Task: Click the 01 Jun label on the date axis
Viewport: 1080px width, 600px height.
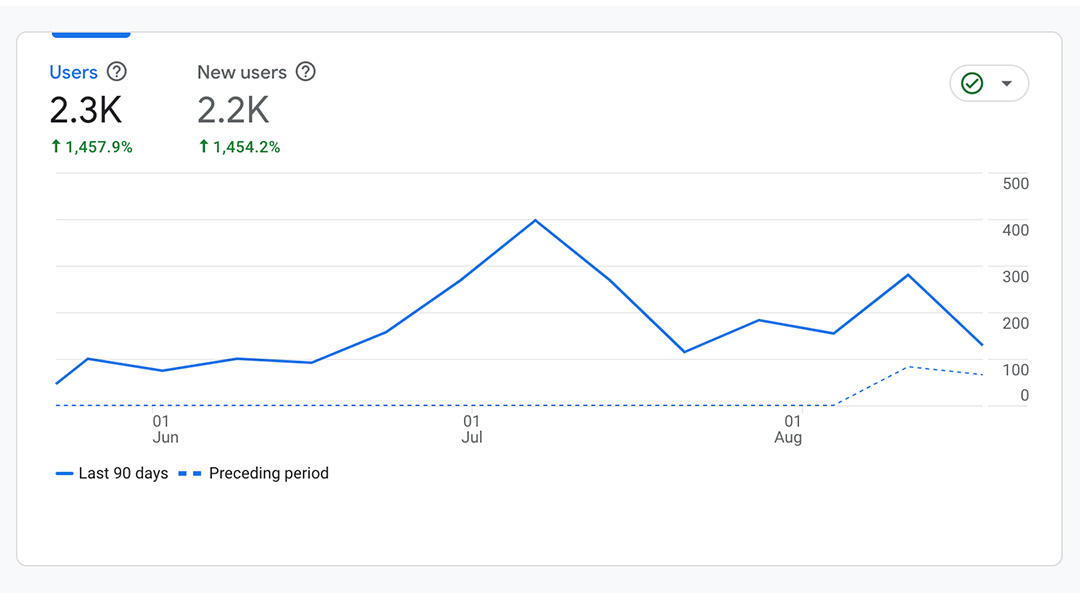Action: coord(164,429)
